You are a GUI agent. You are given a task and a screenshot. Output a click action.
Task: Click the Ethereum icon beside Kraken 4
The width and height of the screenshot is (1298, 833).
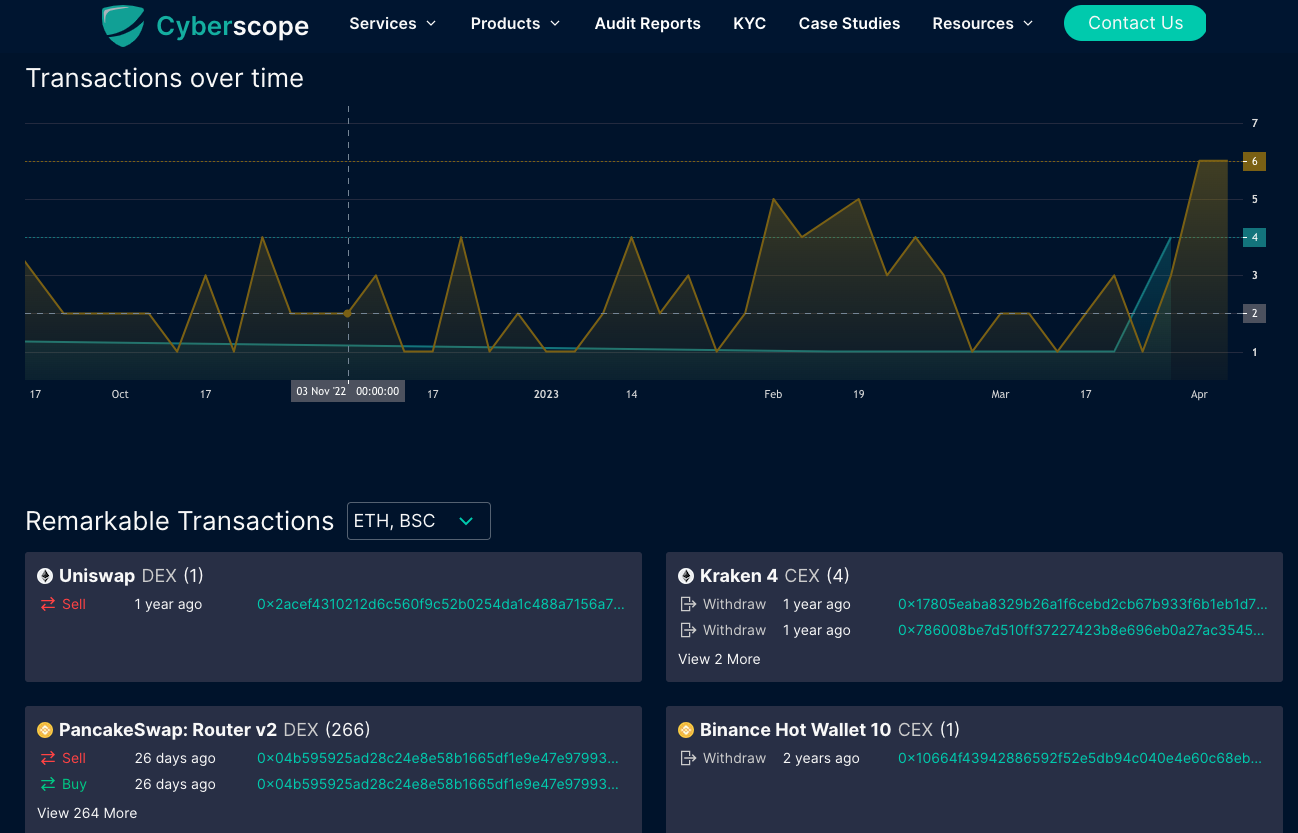(686, 576)
